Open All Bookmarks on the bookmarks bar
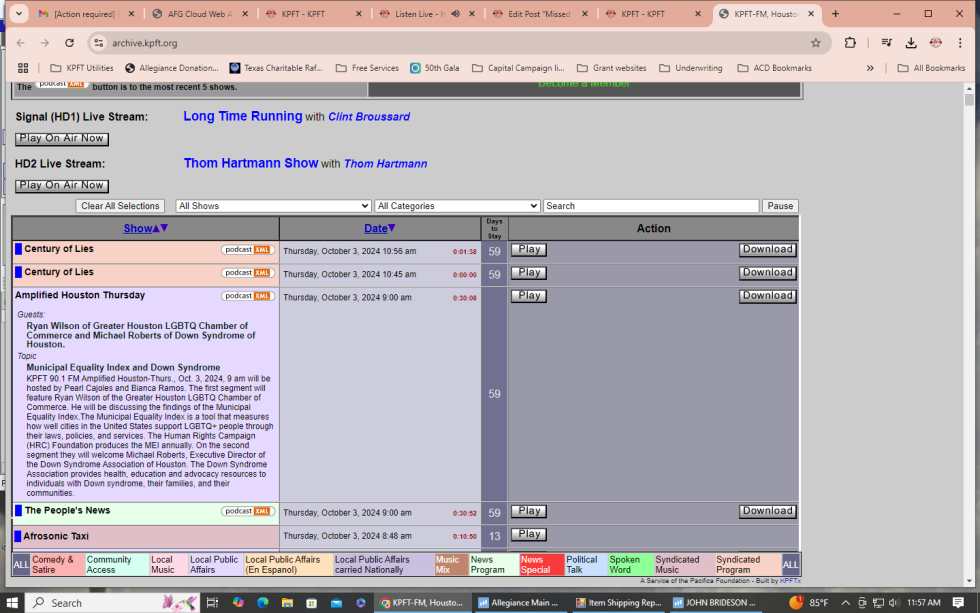This screenshot has height=613, width=980. pyautogui.click(x=930, y=67)
